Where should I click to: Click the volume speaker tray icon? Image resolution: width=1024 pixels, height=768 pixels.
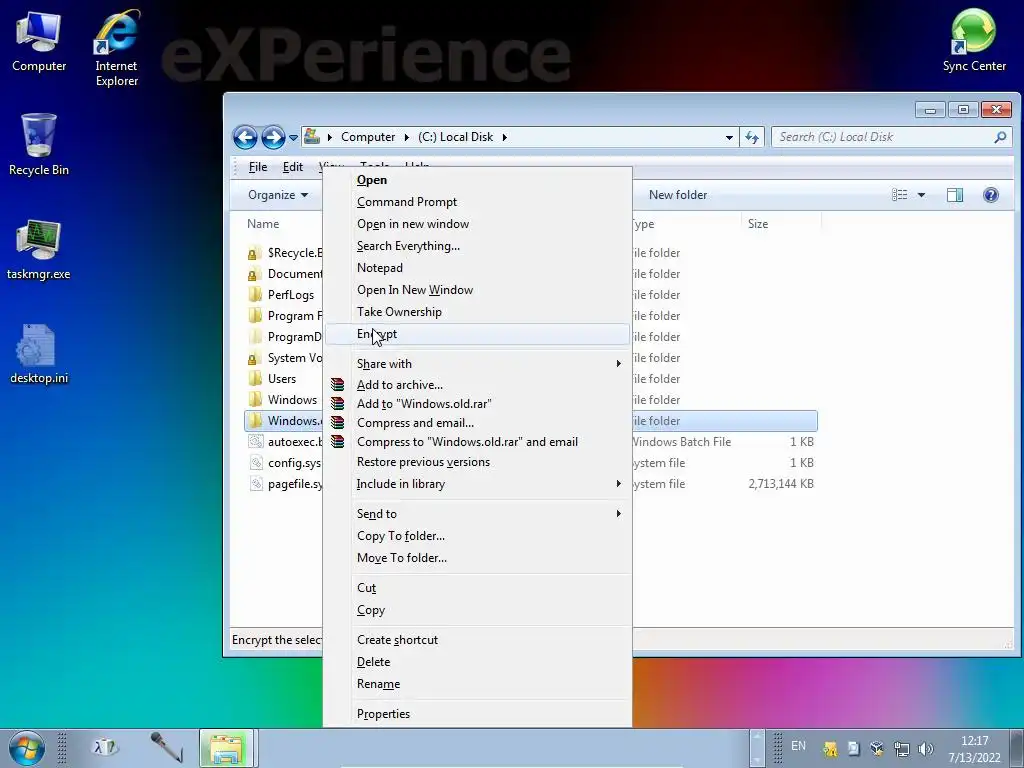click(x=925, y=748)
